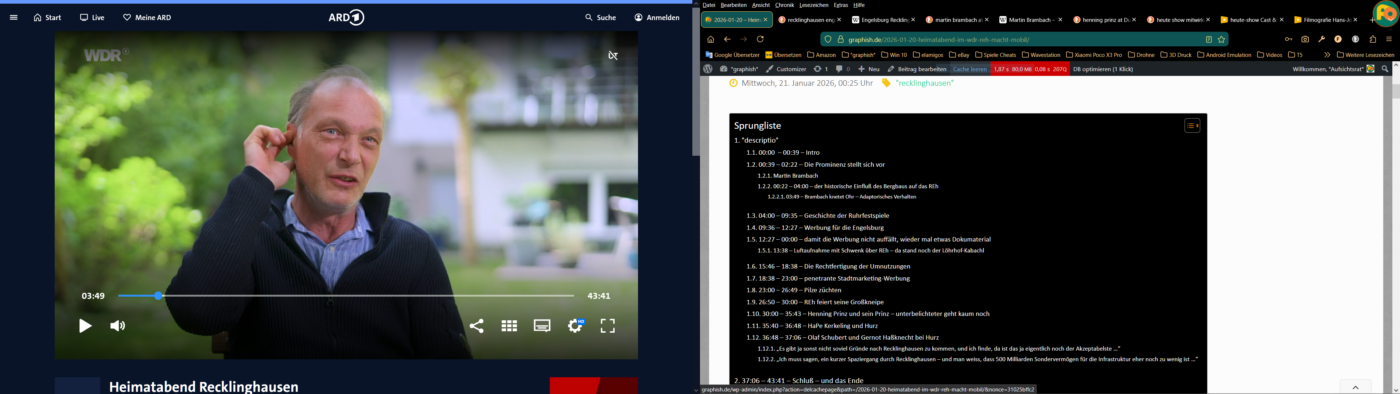Open the ARD Live section
1400x394 pixels.
(x=91, y=17)
